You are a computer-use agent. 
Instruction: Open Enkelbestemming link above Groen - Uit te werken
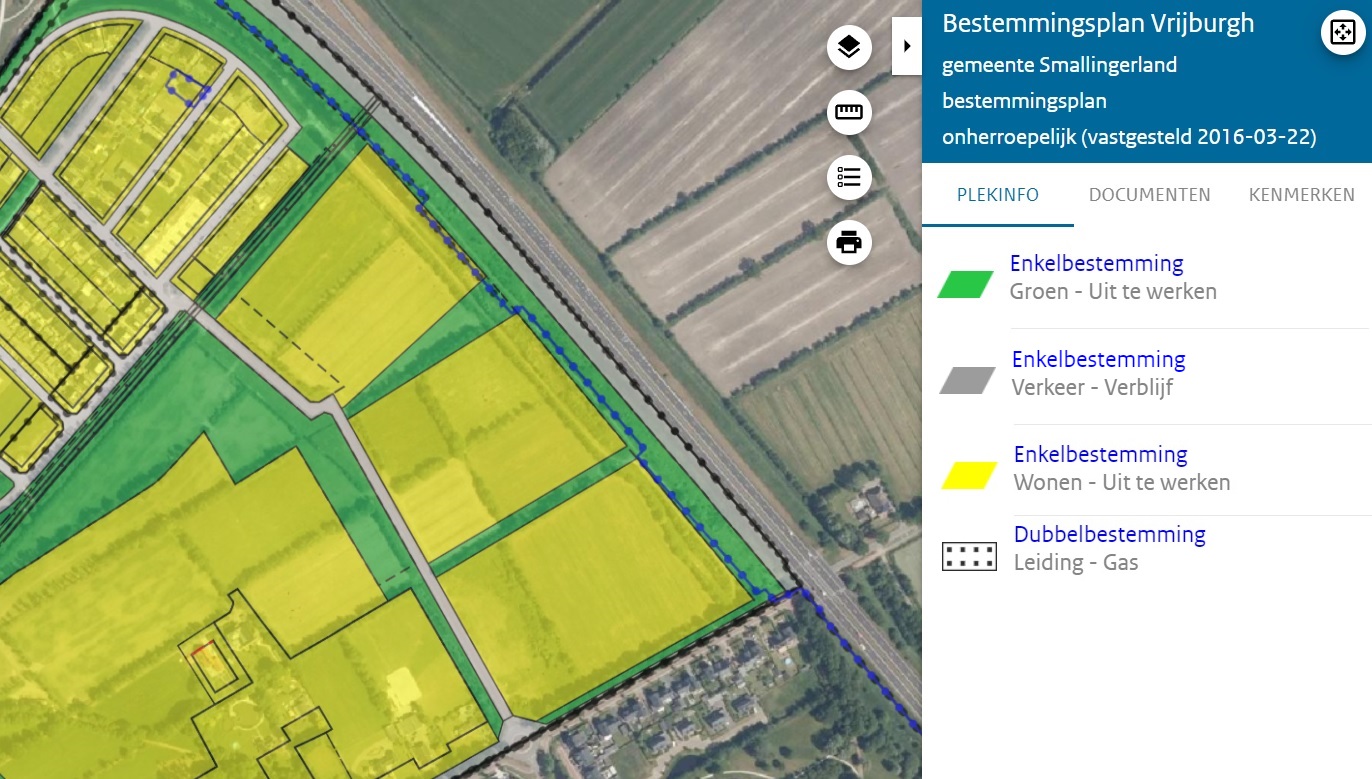1096,264
